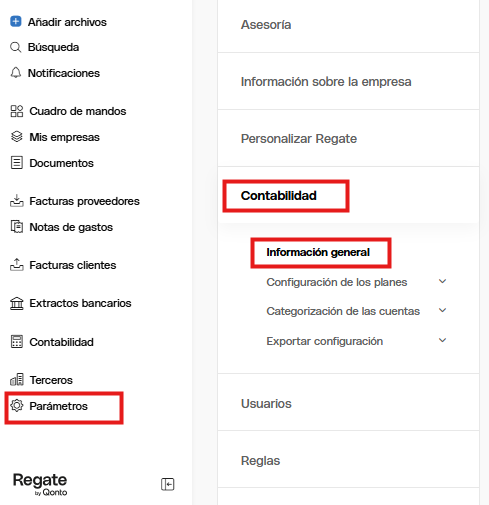Screen dimensions: 489x505
Task: Click the Extractos bancarios bank icon
Action: pos(17,303)
